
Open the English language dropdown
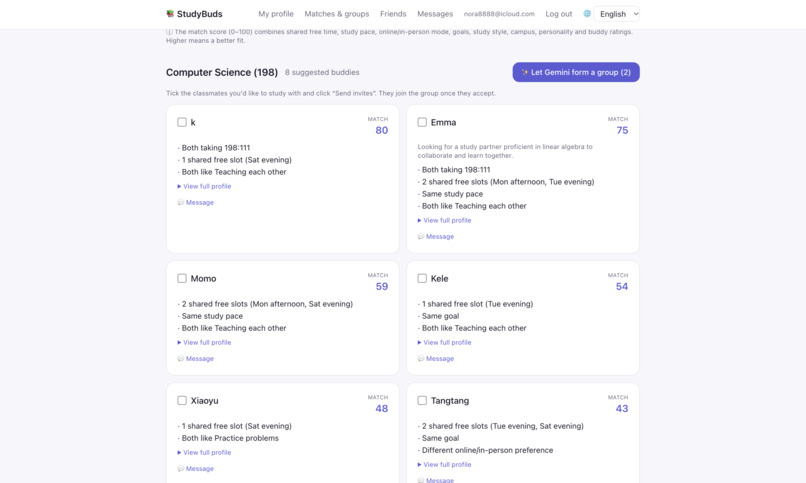click(x=616, y=14)
